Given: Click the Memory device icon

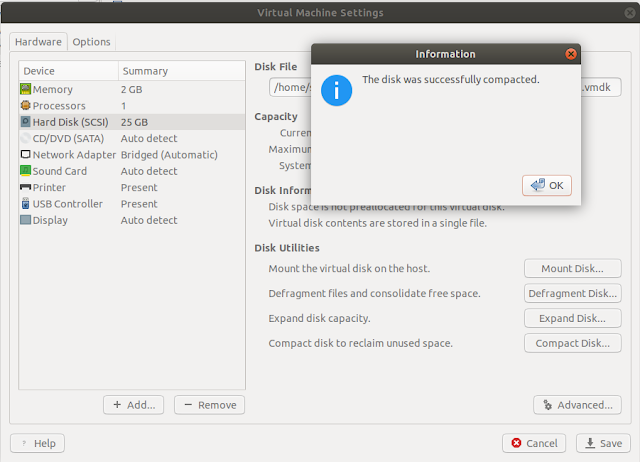Looking at the screenshot, I should pos(26,90).
